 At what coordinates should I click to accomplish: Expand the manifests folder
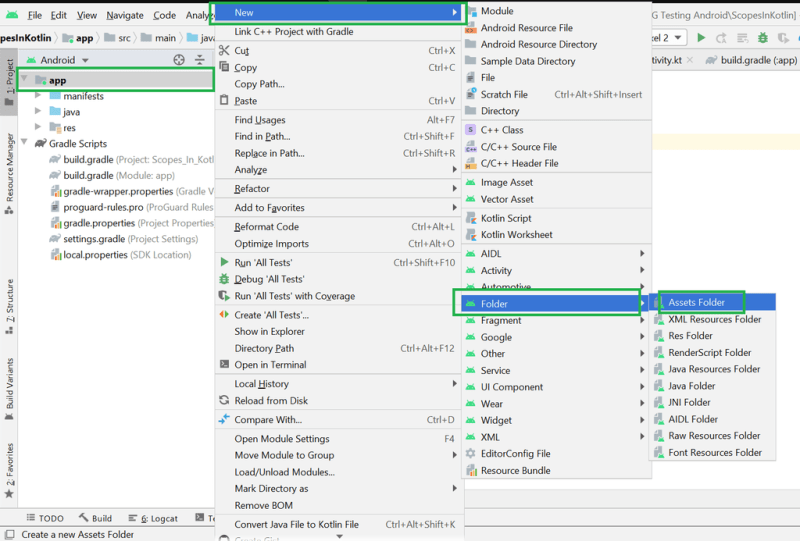(x=38, y=95)
